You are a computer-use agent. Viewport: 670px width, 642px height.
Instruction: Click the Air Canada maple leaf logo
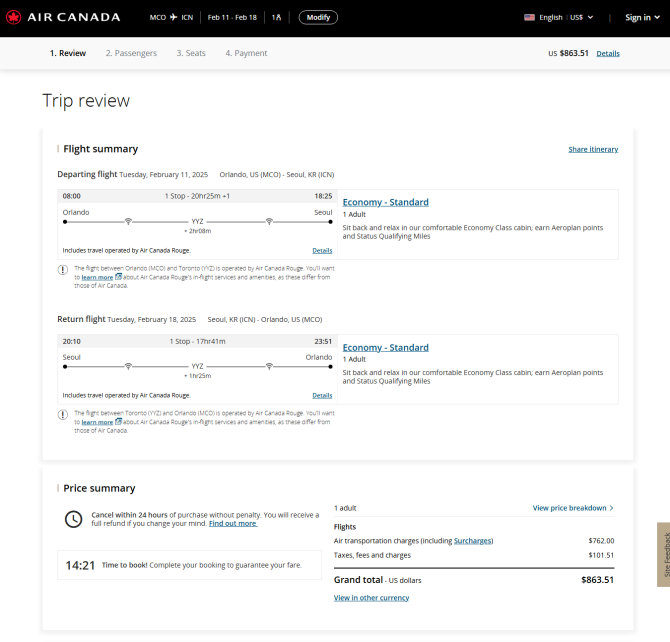pos(14,18)
